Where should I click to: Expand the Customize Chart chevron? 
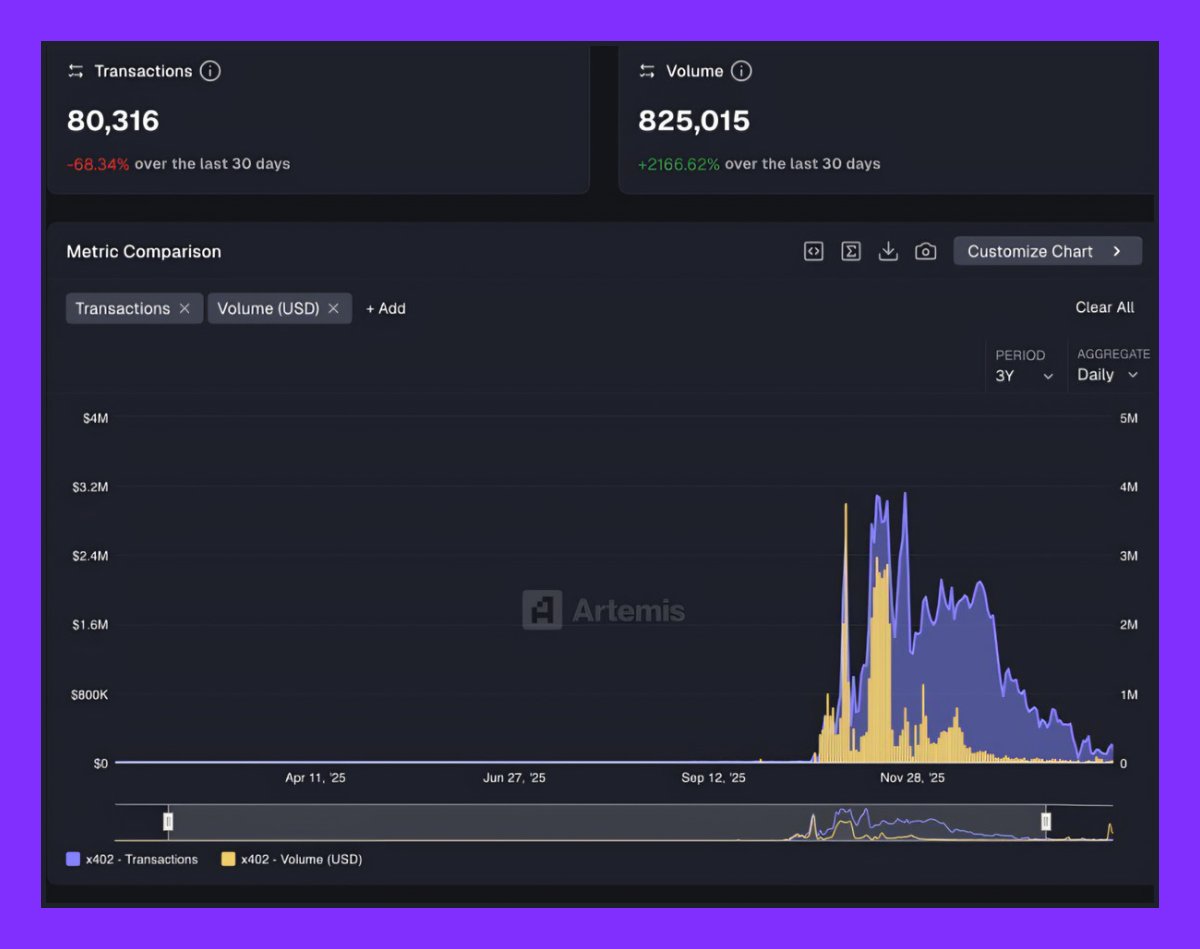point(1119,251)
